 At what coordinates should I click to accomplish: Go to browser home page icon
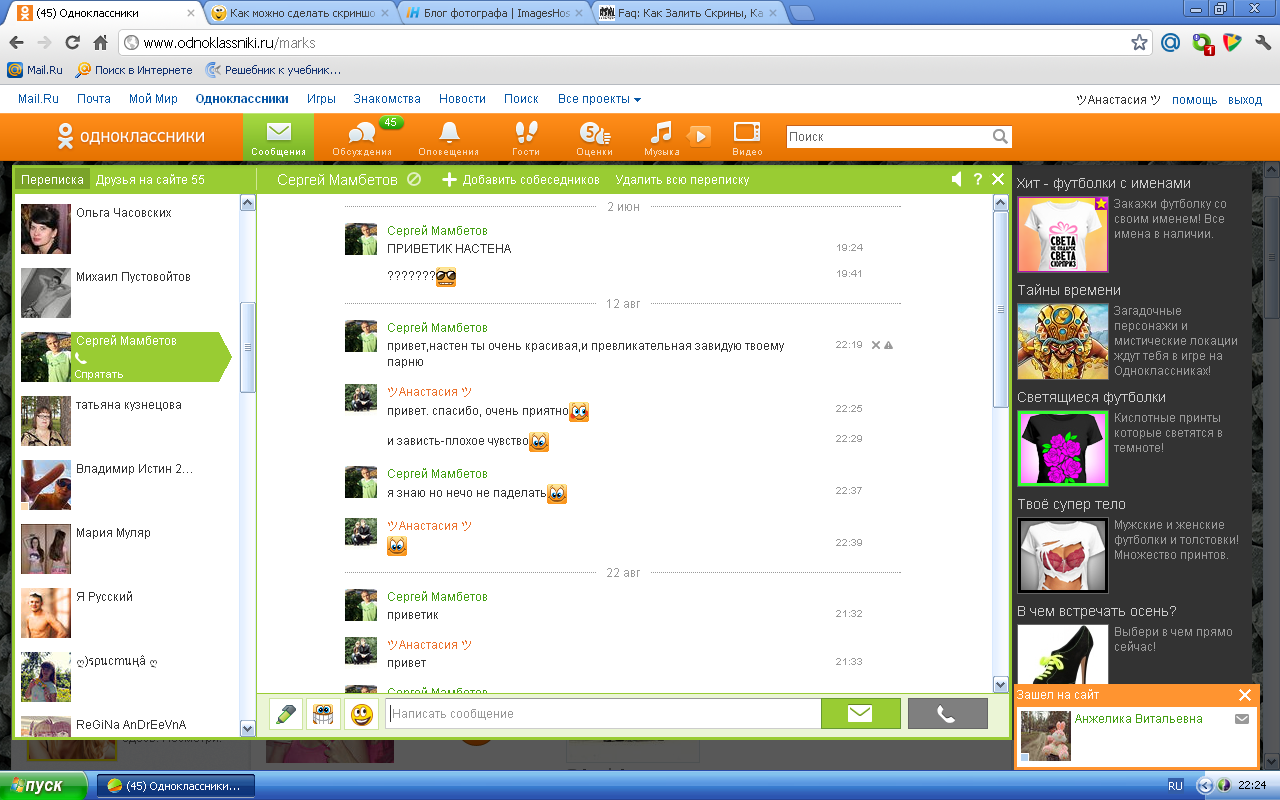point(100,43)
